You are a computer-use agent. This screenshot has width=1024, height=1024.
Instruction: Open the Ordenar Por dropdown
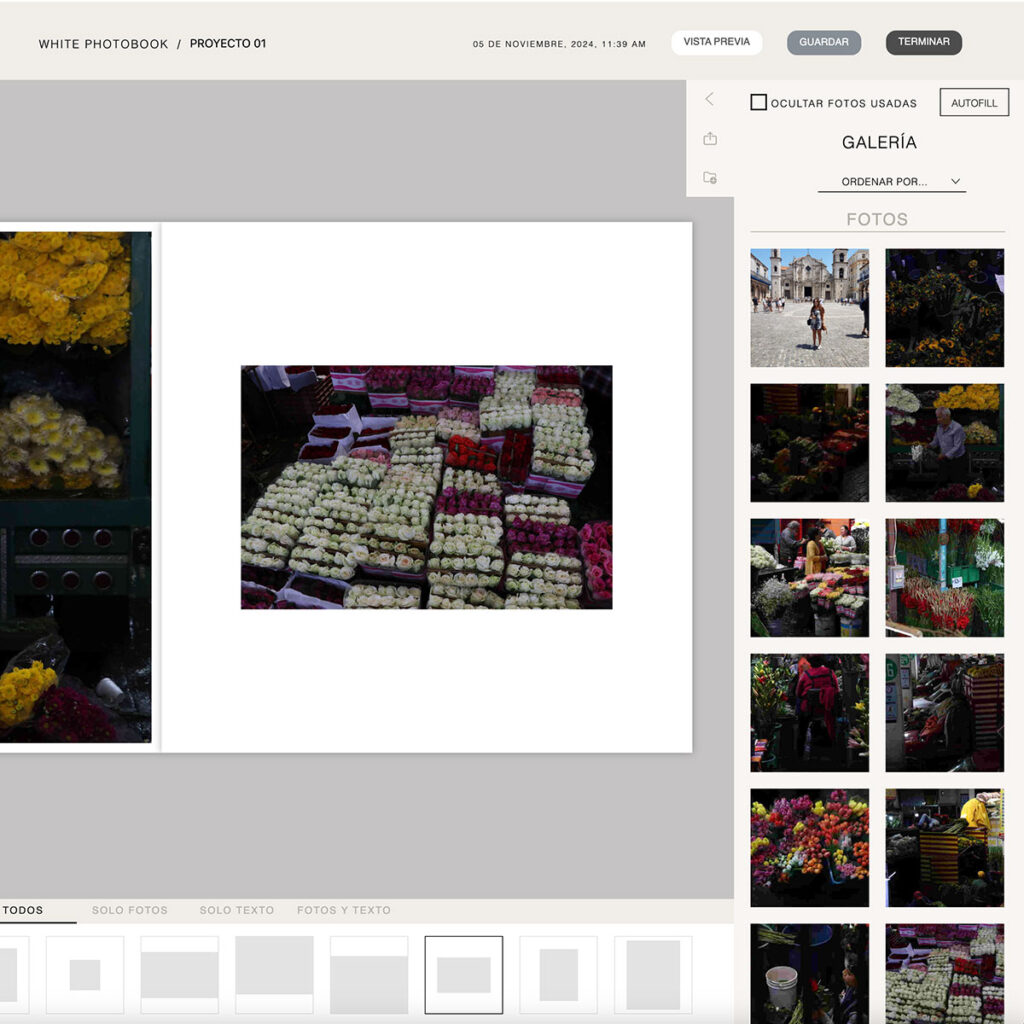[x=890, y=182]
